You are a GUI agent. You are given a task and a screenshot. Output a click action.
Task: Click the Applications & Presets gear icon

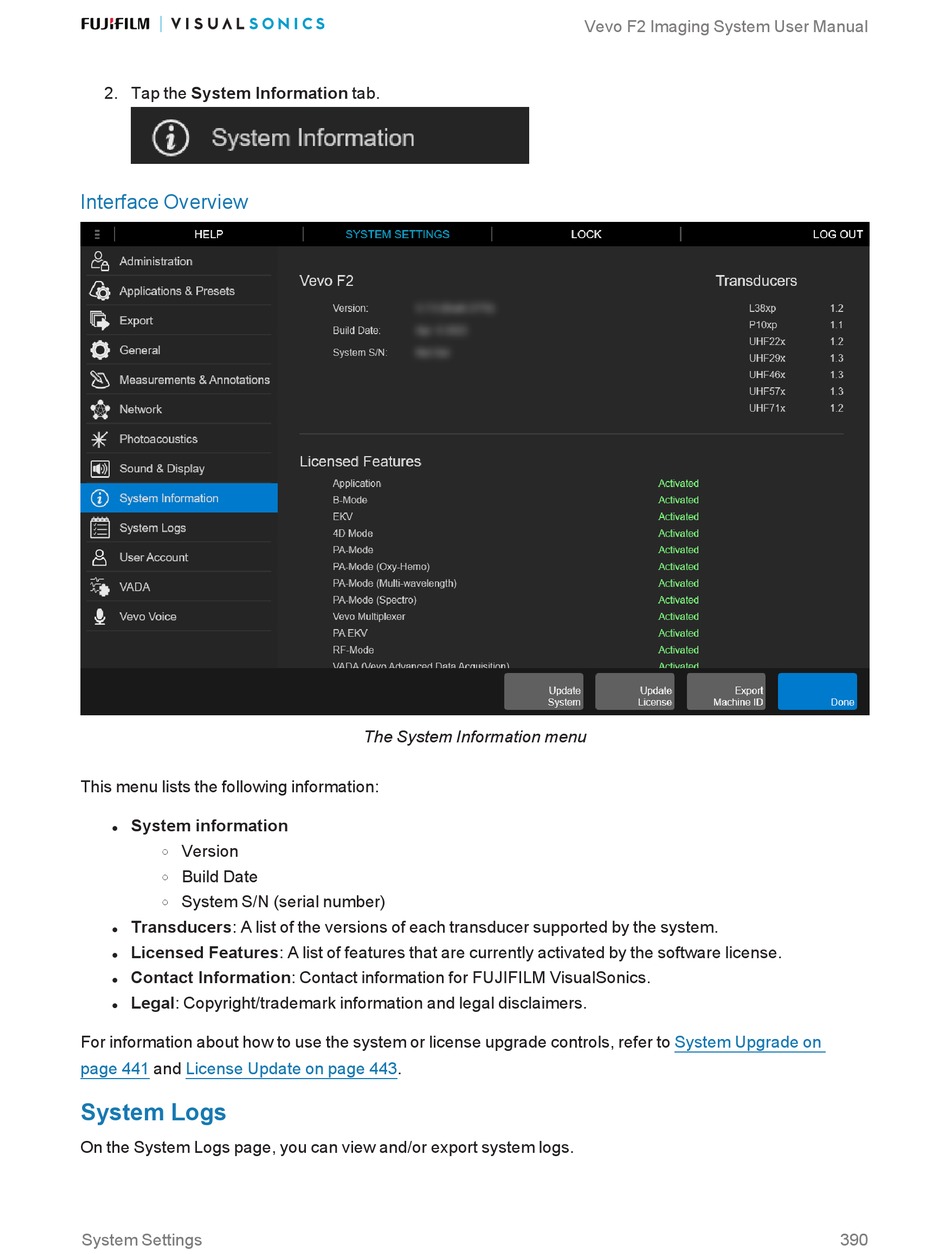(99, 291)
